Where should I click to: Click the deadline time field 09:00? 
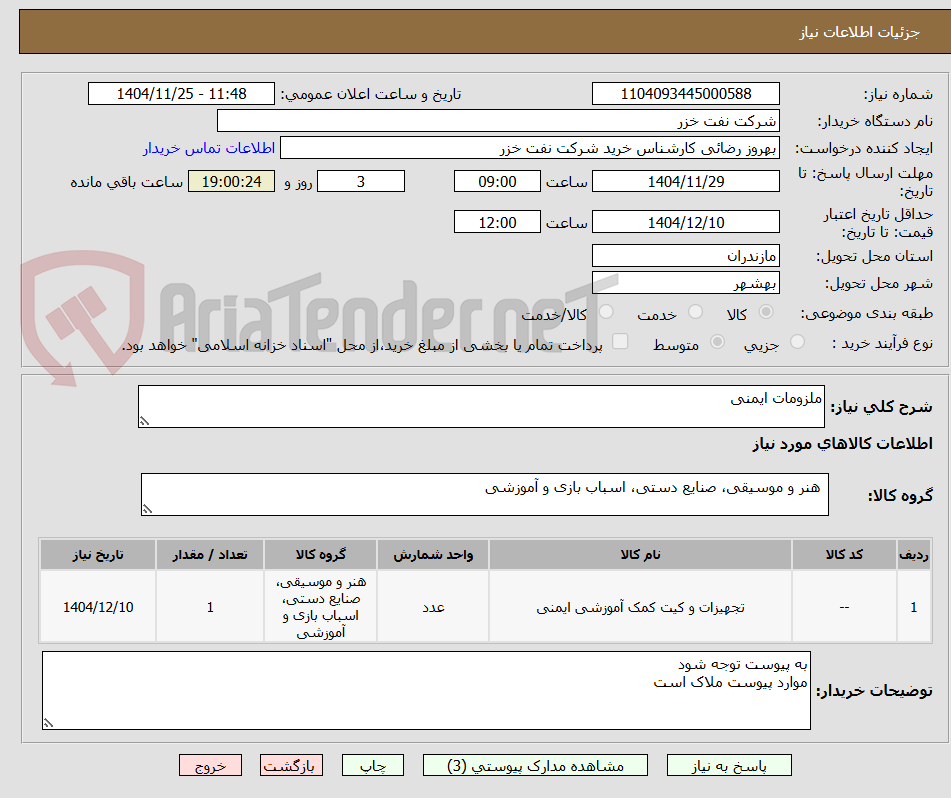pos(497,181)
